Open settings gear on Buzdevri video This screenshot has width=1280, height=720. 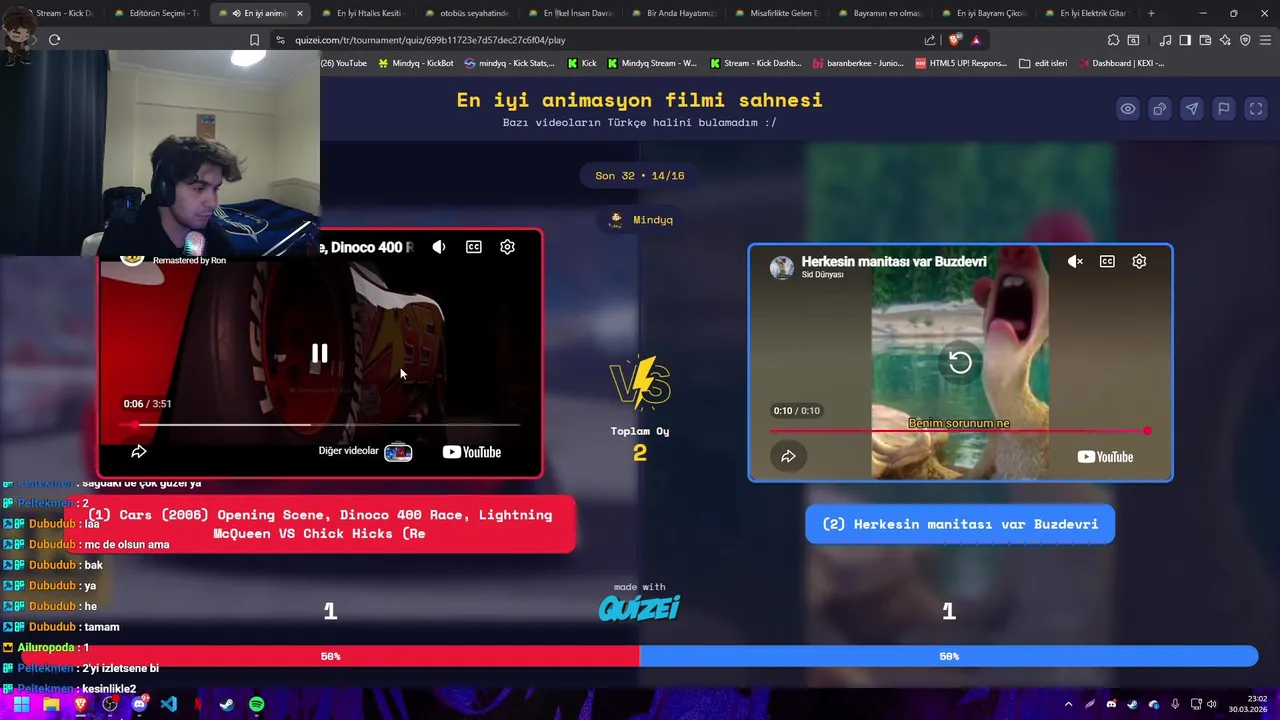click(x=1139, y=261)
